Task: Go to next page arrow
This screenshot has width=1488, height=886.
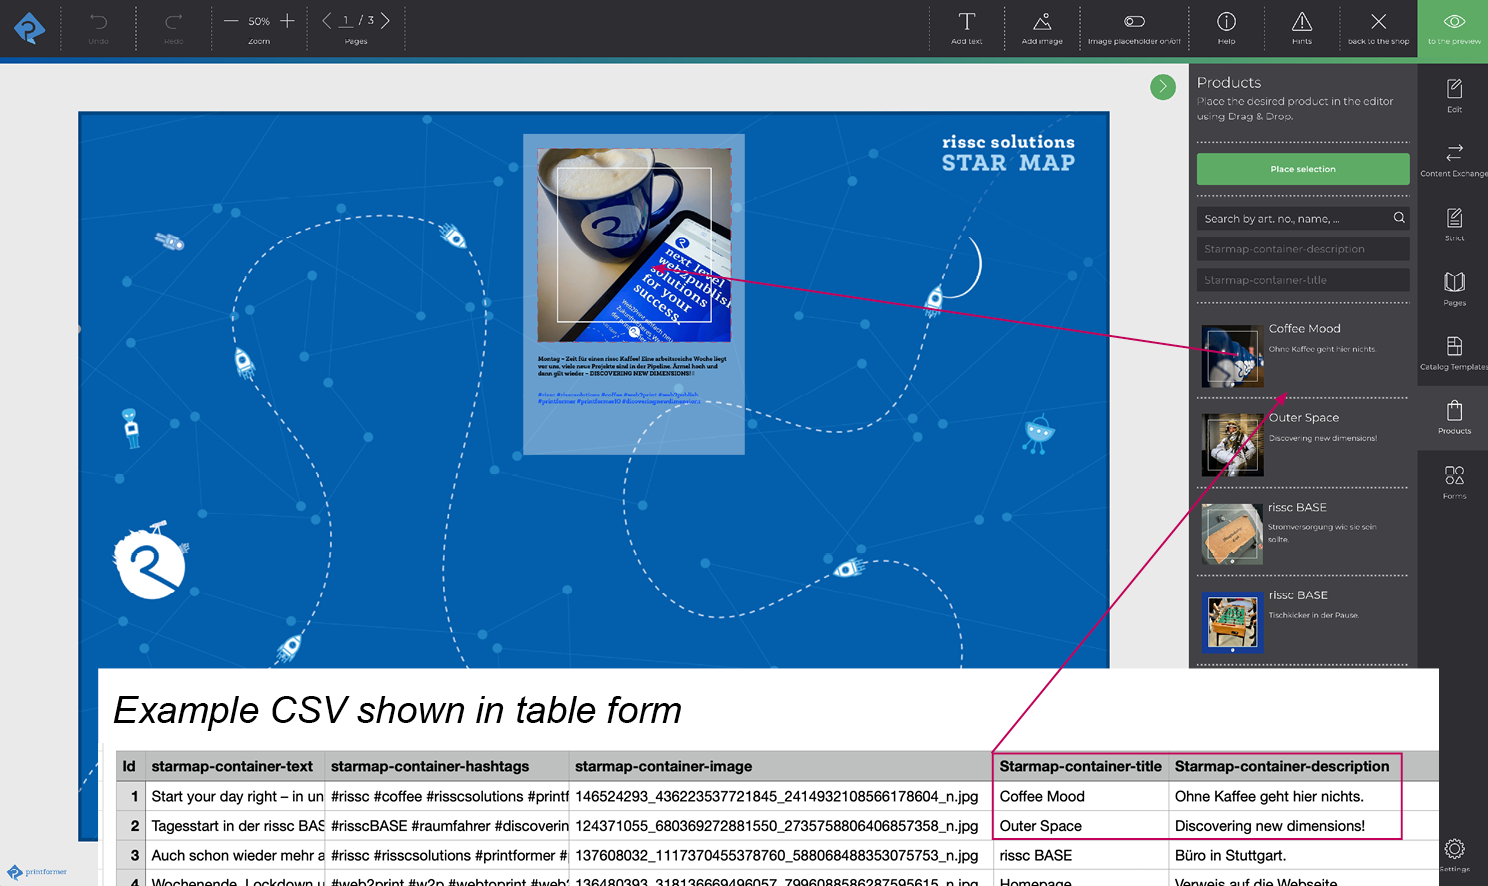Action: click(x=385, y=21)
